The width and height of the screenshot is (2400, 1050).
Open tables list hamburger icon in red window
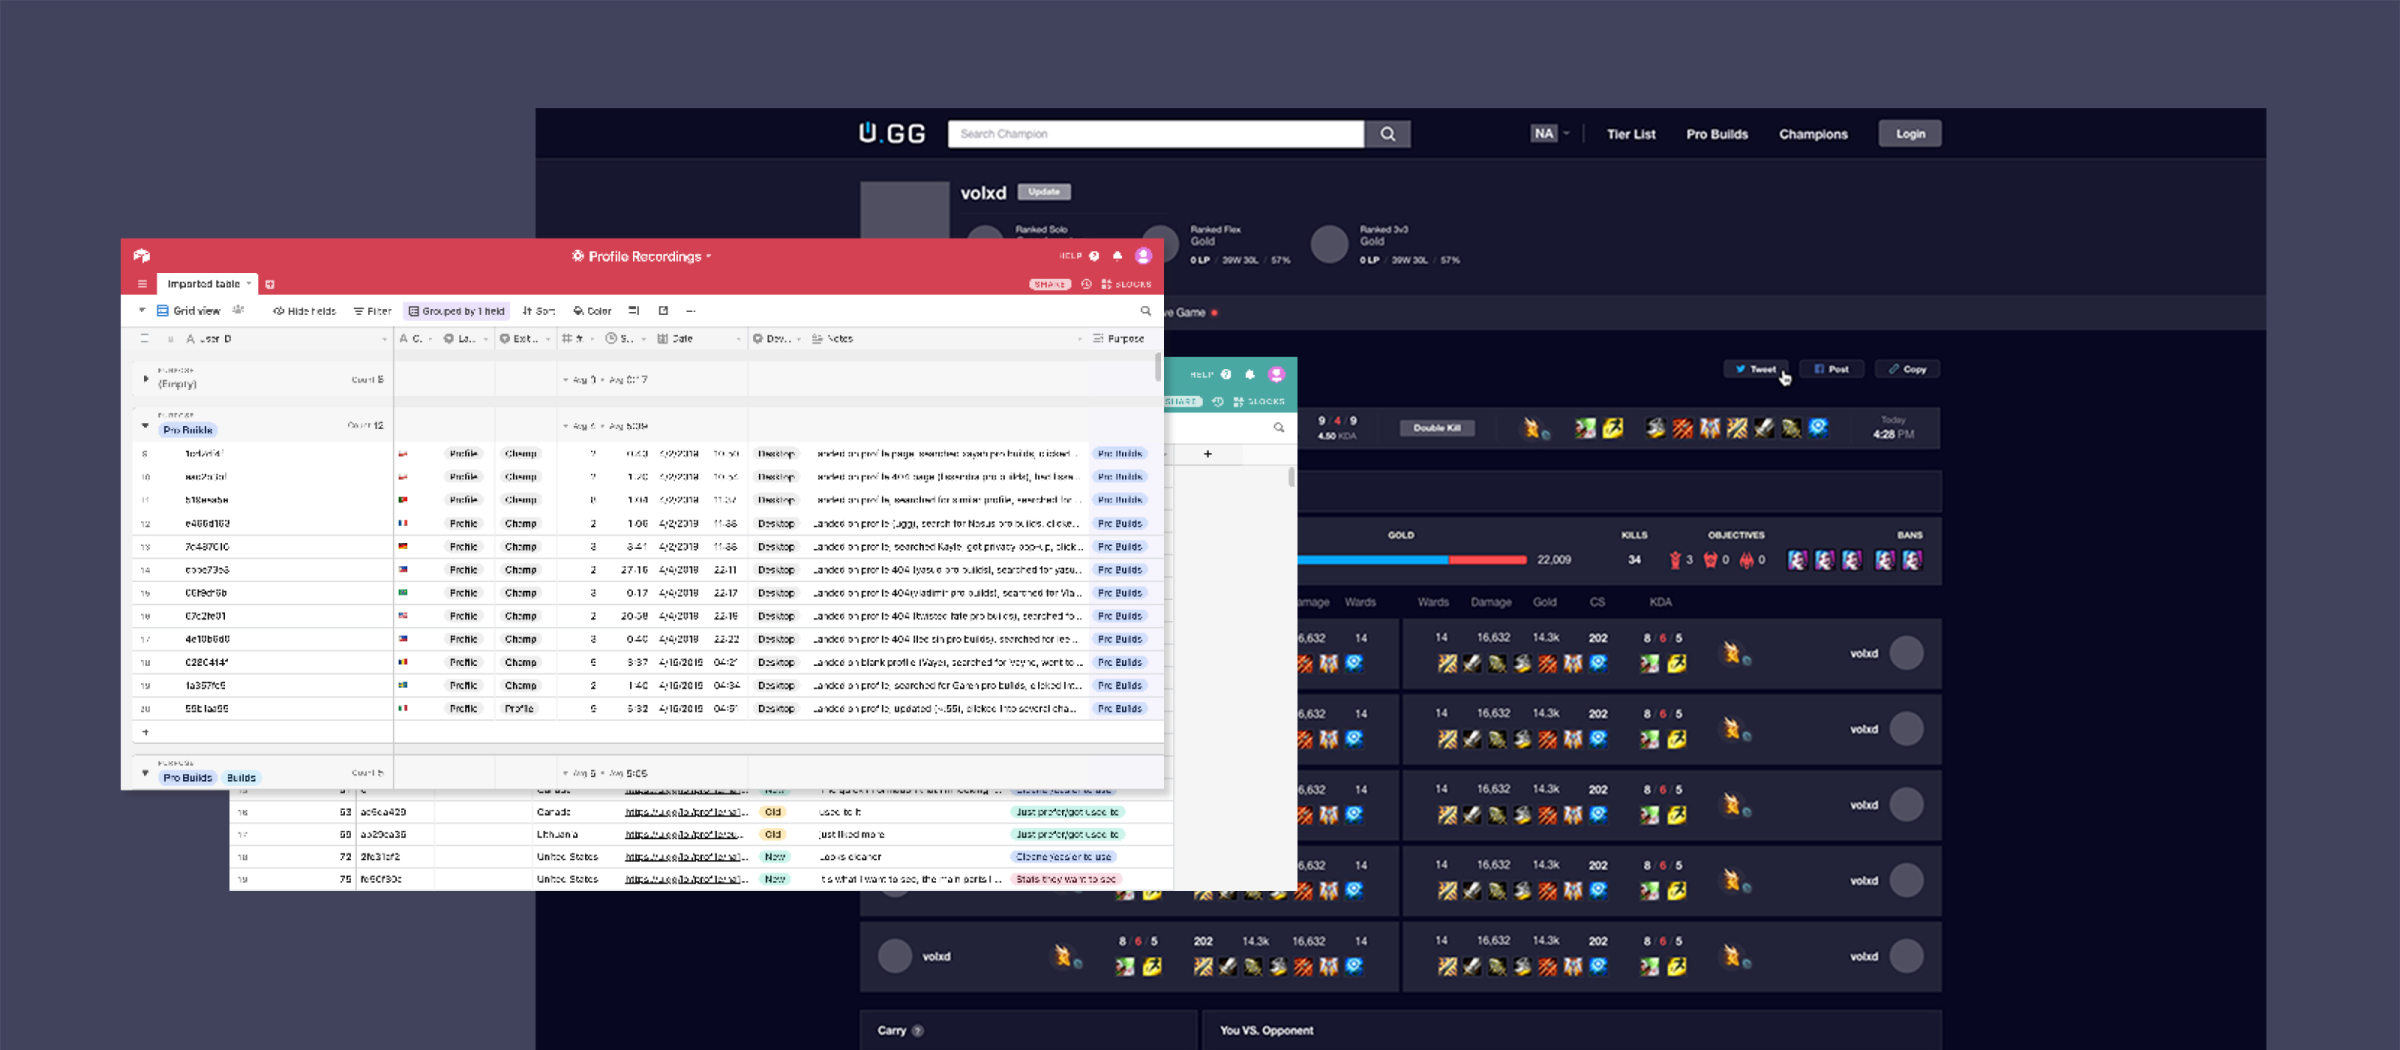click(142, 284)
